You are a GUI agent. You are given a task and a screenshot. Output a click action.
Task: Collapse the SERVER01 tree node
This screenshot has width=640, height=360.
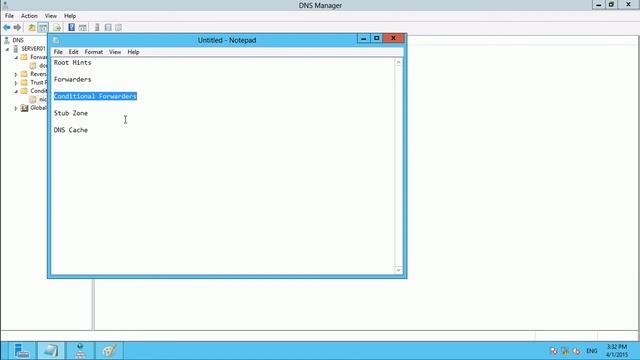pyautogui.click(x=7, y=49)
